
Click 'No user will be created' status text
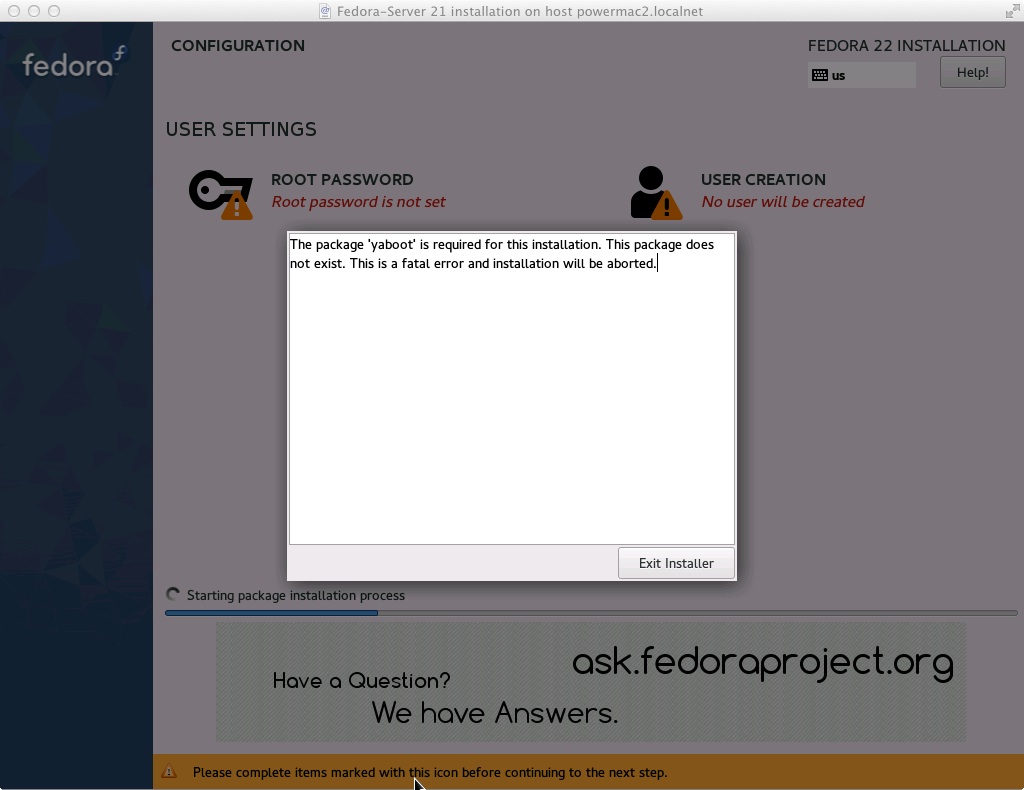[783, 202]
